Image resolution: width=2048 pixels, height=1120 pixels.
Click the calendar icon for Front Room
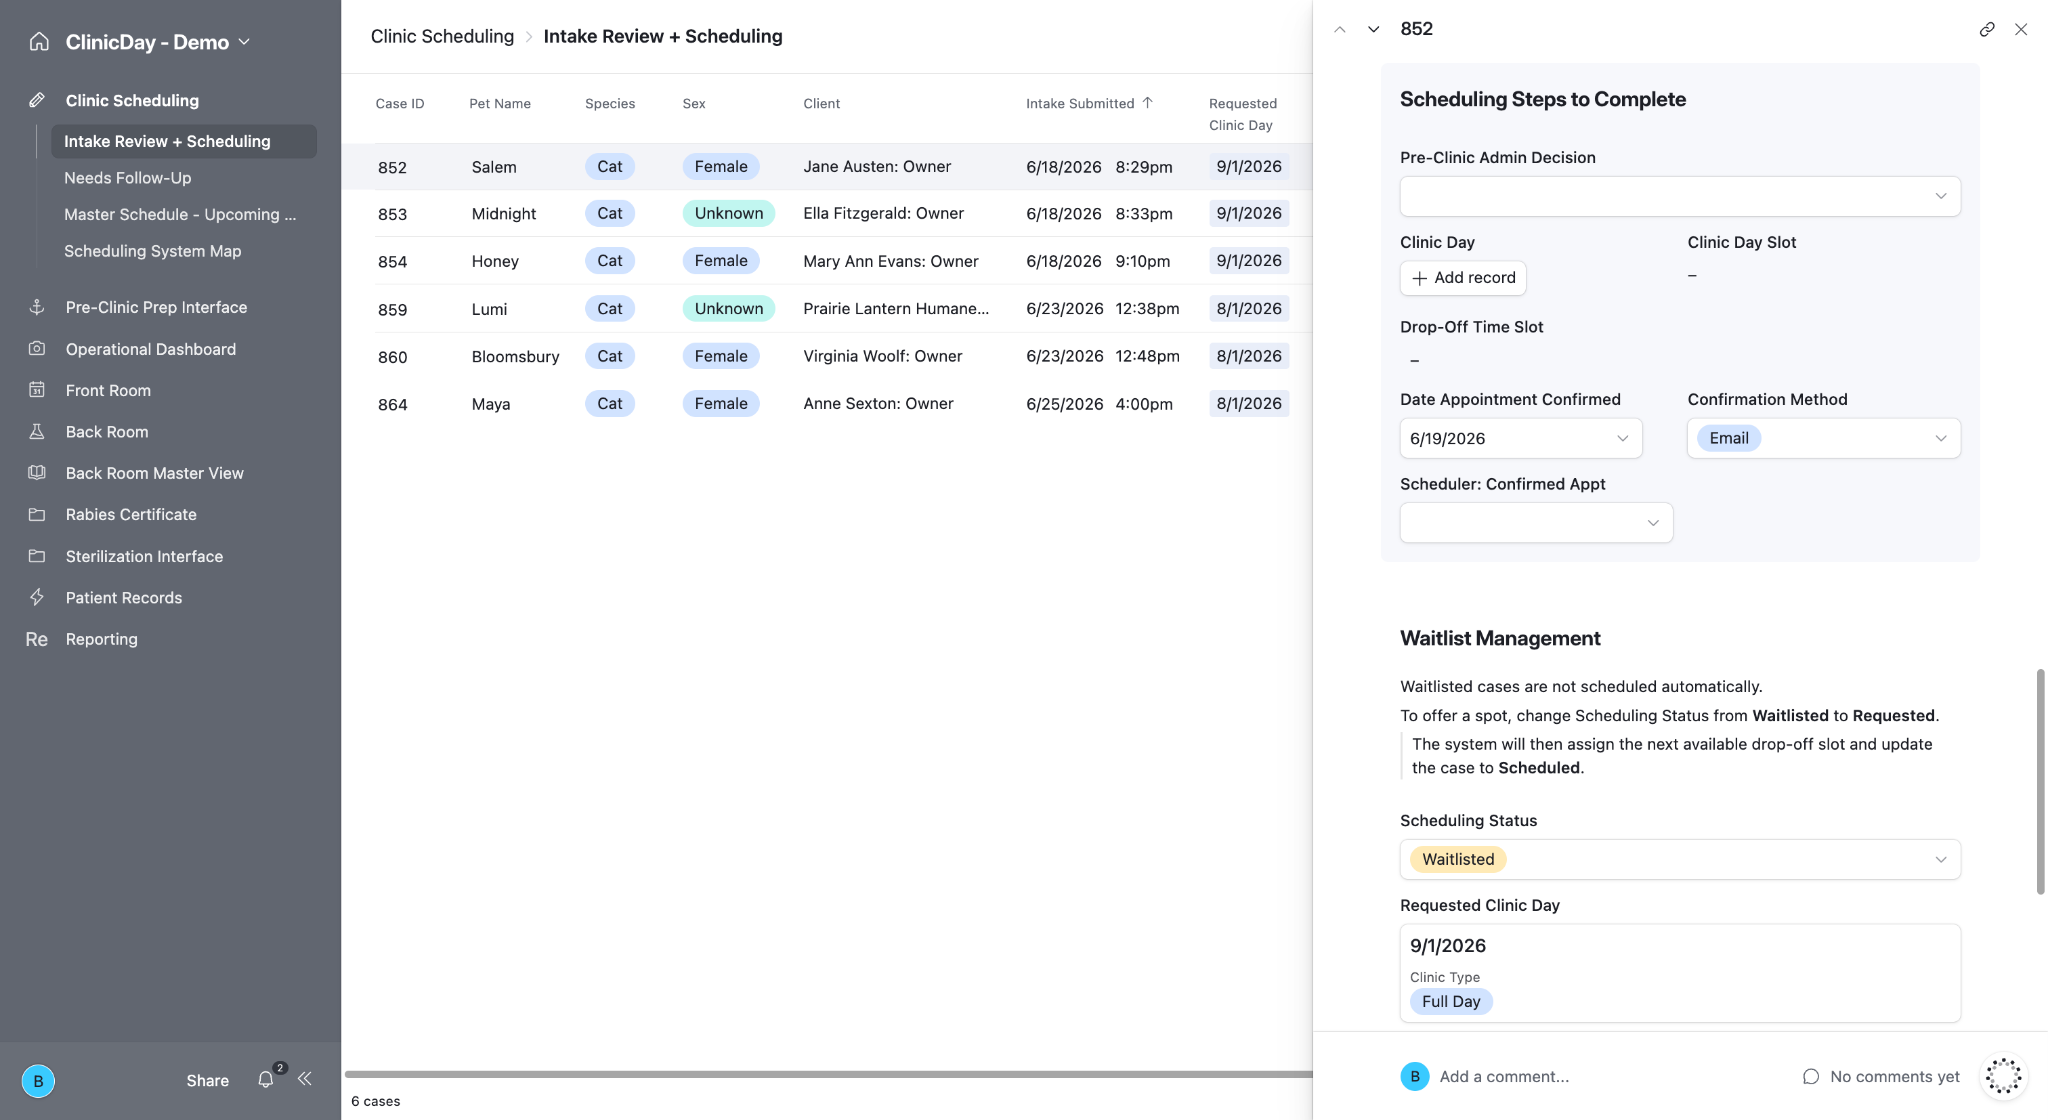(x=37, y=390)
